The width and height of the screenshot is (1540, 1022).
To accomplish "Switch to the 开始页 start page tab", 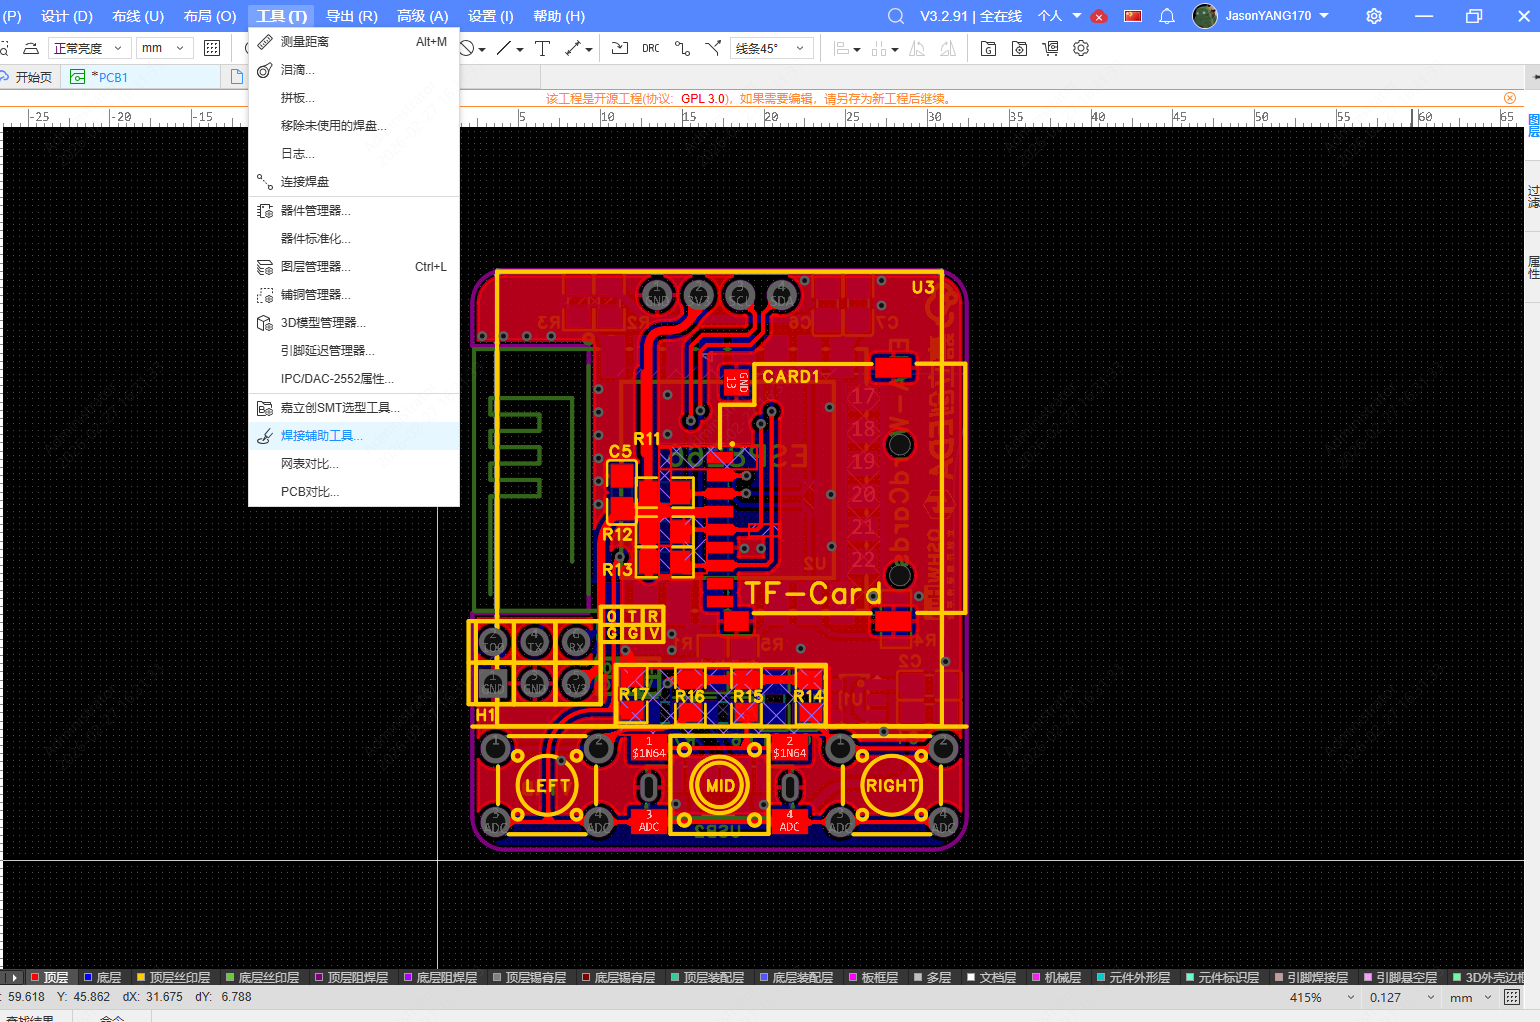I will point(33,77).
